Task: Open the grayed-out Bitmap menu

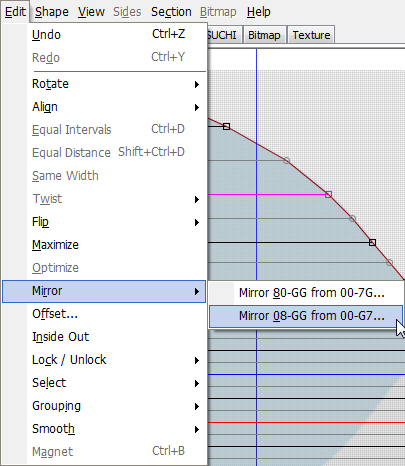Action: point(218,12)
